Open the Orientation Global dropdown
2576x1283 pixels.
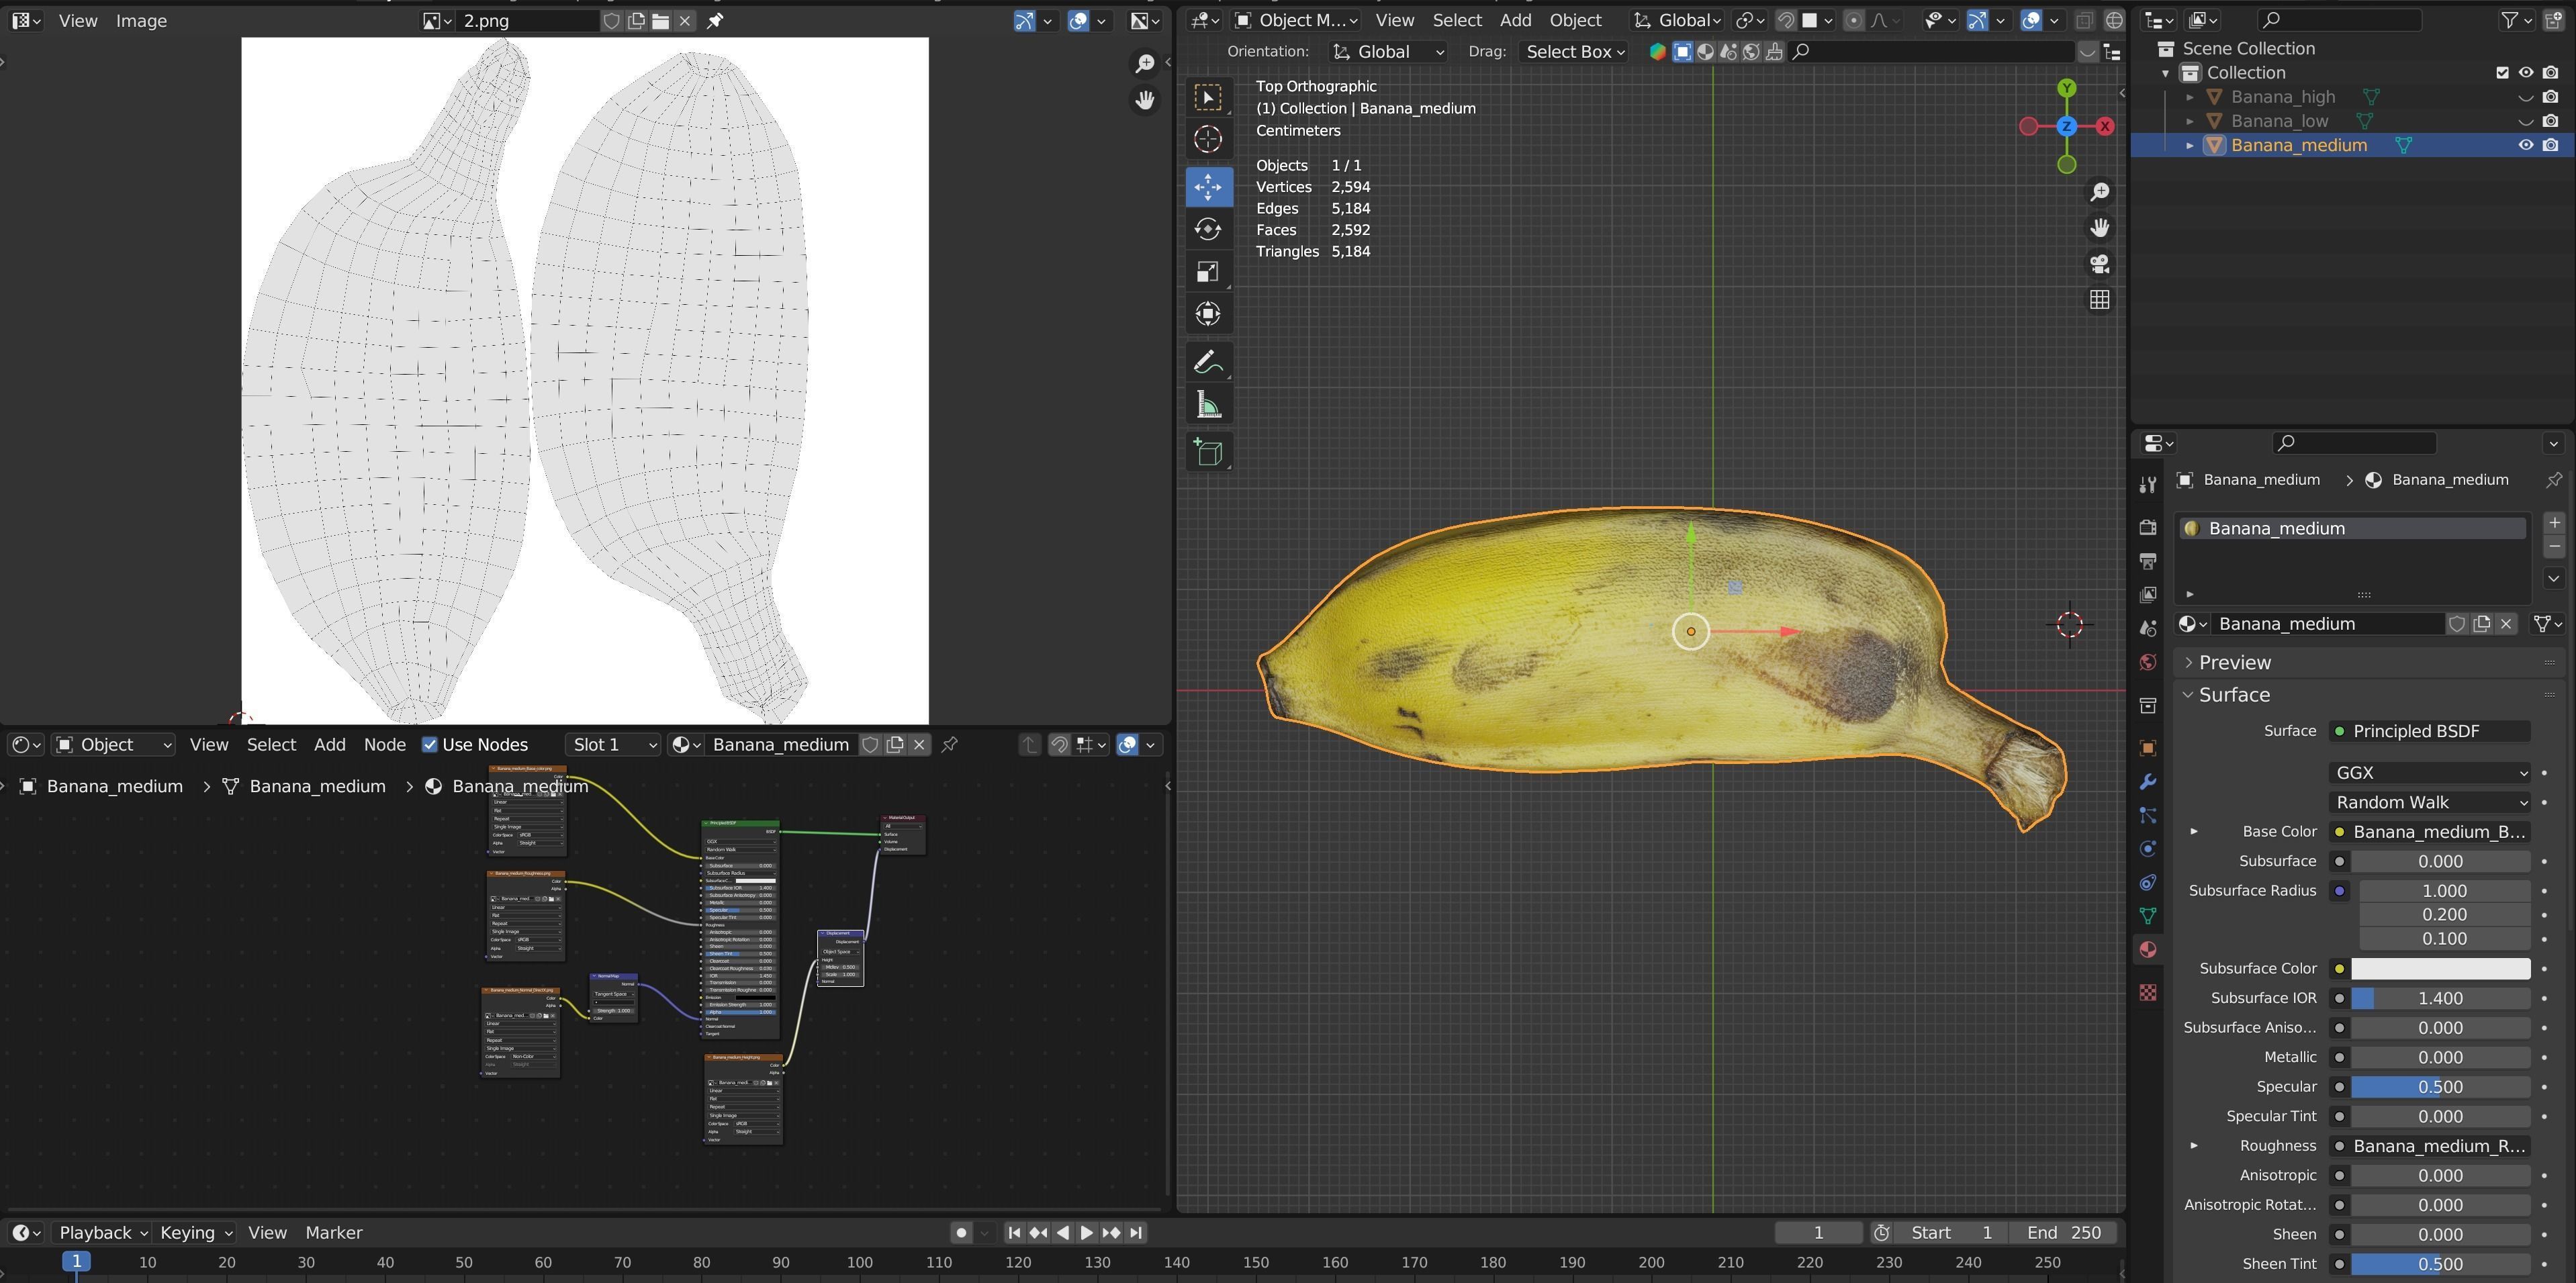point(1388,52)
